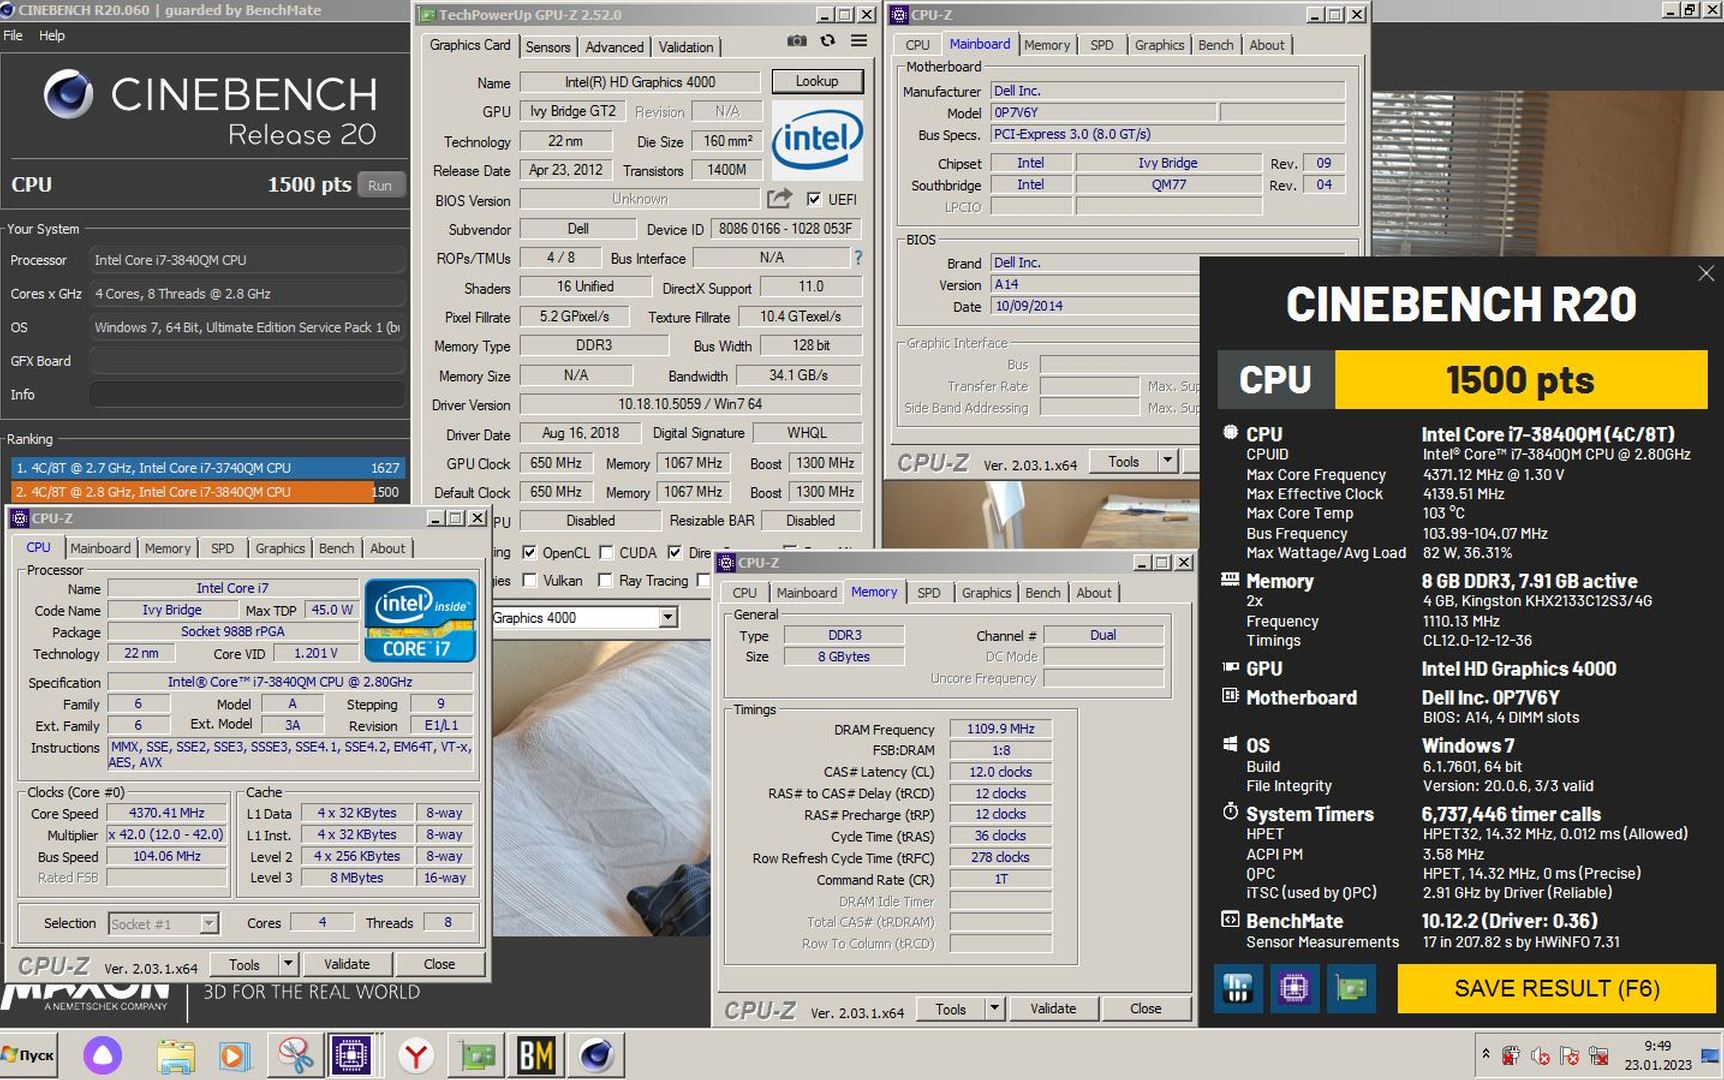Viewport: 1724px width, 1080px height.
Task: Open Yandex Browser from the taskbar
Action: [x=416, y=1055]
